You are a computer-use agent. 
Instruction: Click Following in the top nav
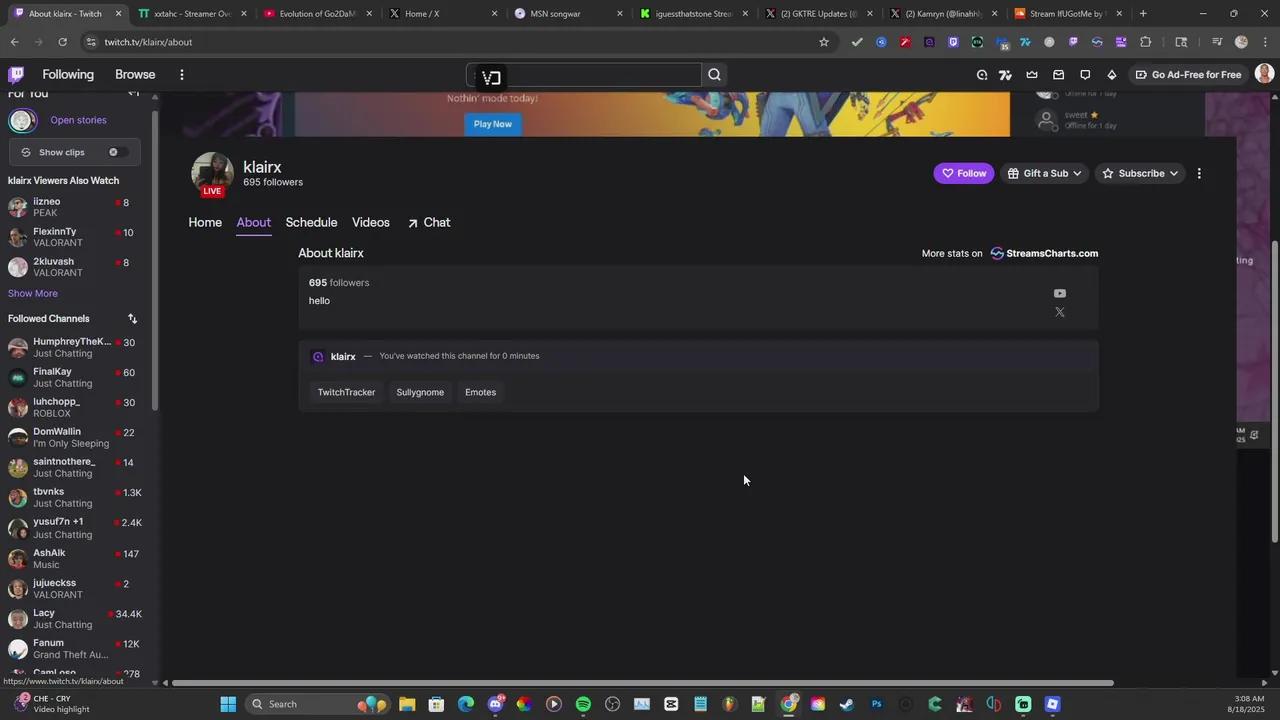pos(68,75)
